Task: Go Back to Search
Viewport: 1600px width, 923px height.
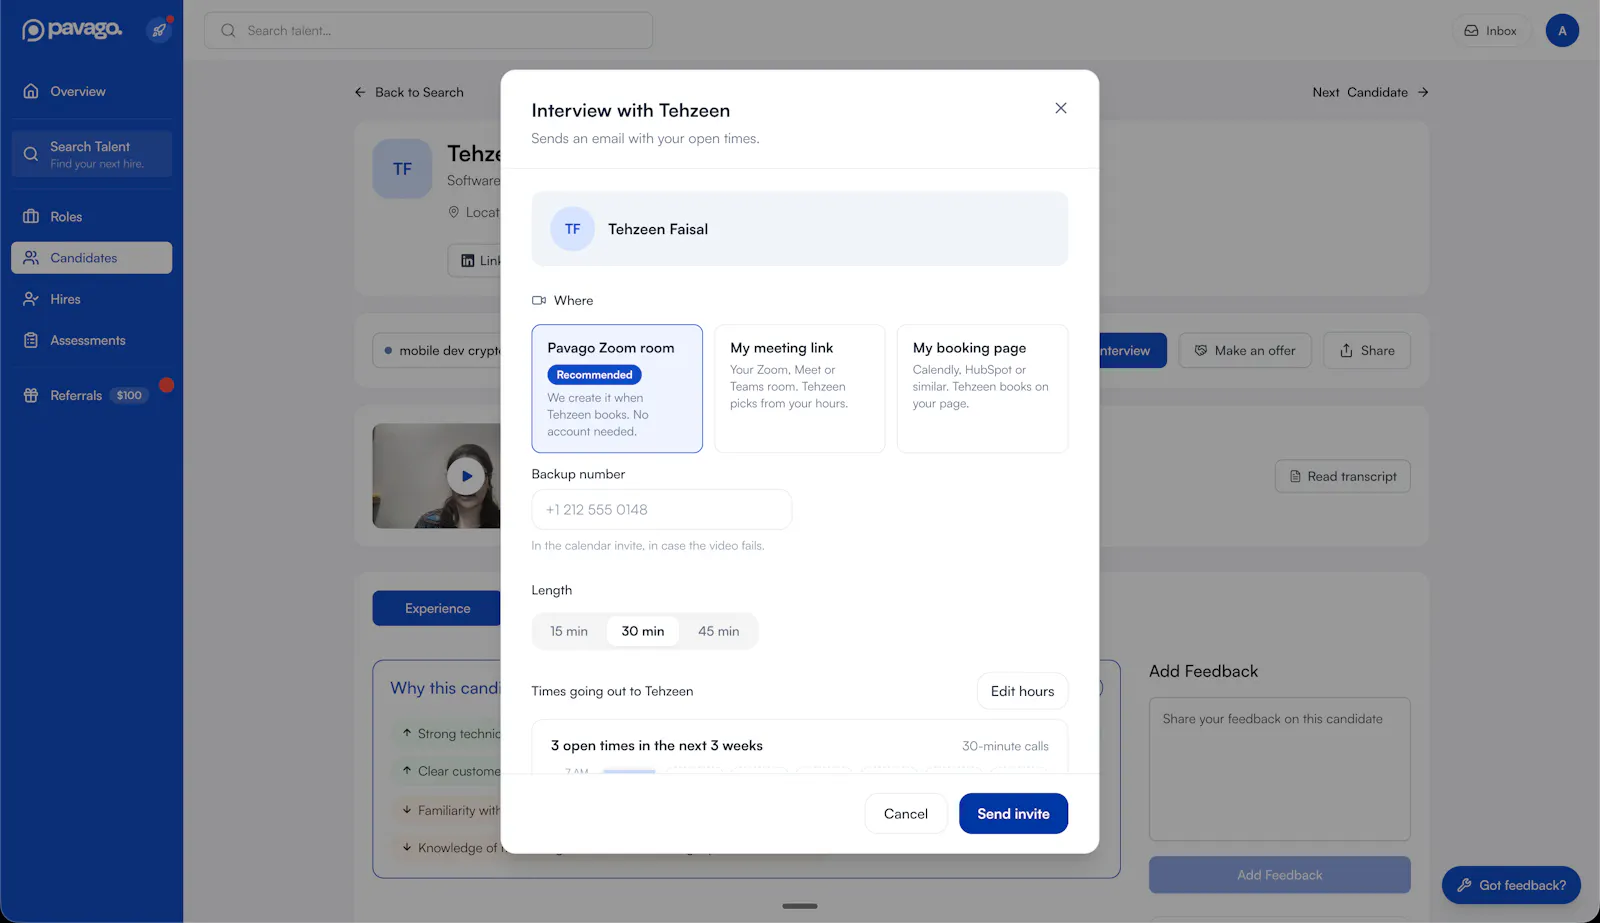Action: (x=409, y=92)
